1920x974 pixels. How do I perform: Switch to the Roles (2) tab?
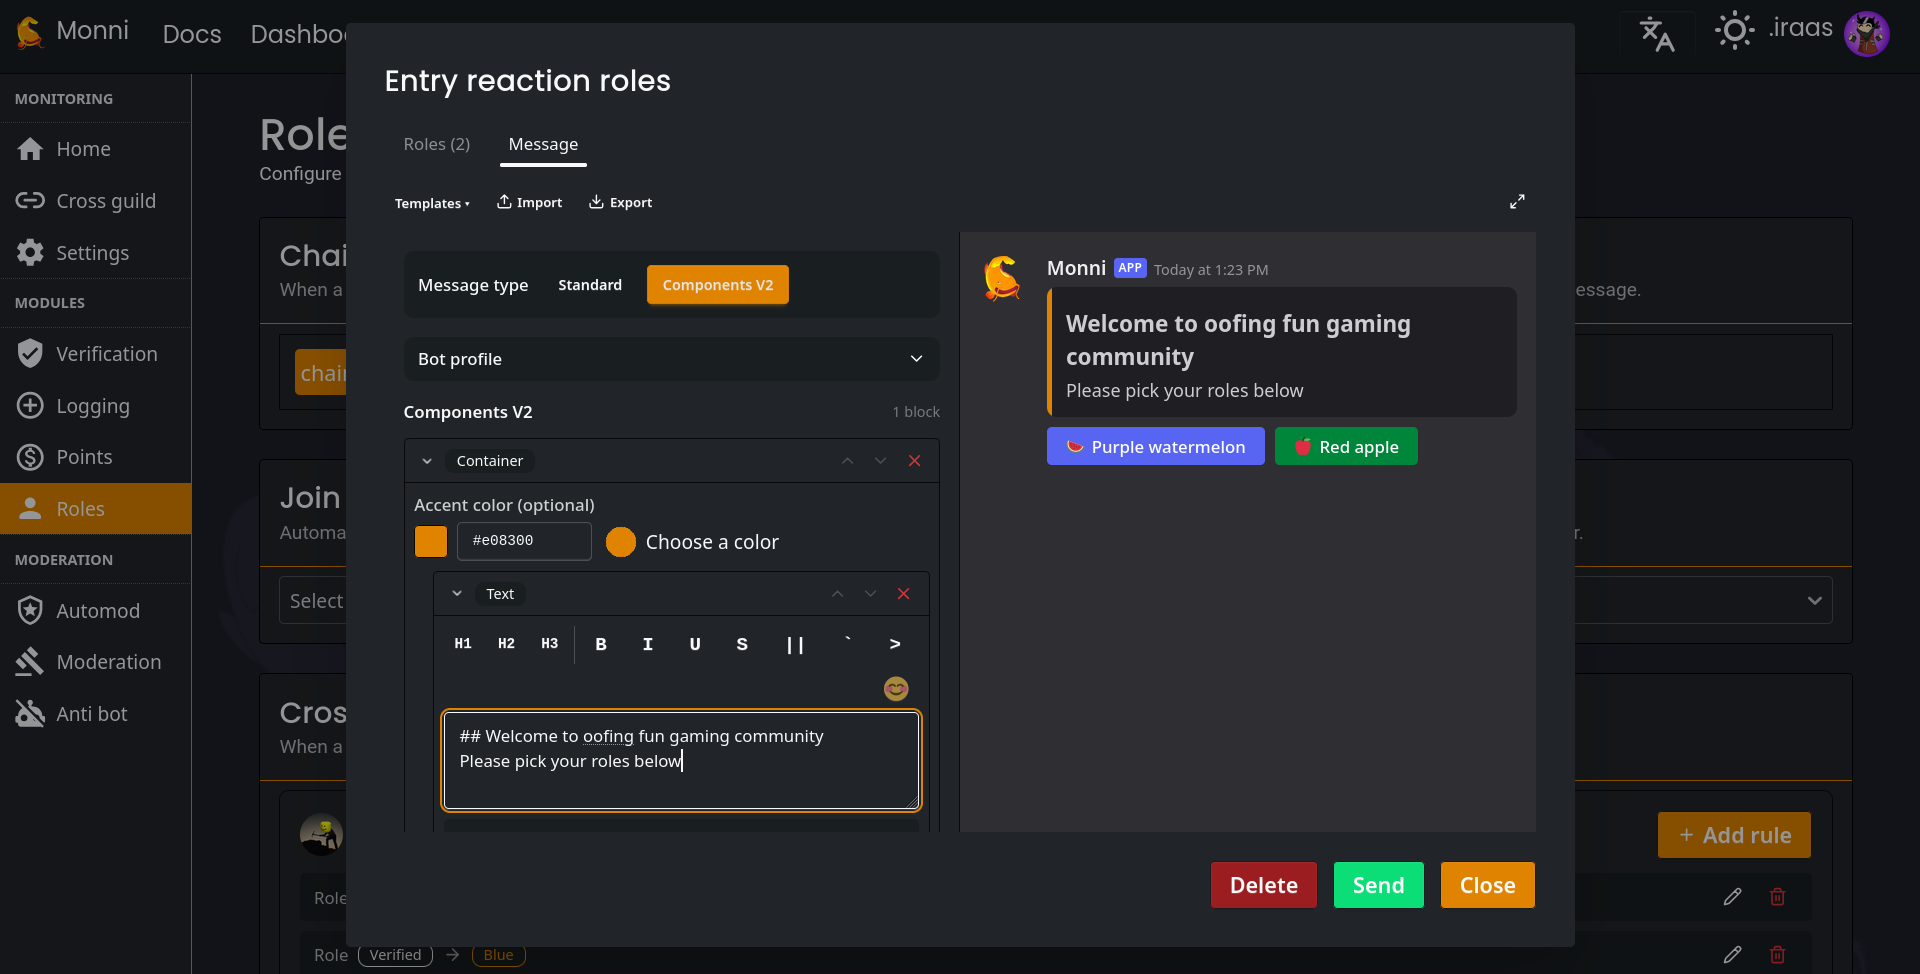[436, 144]
